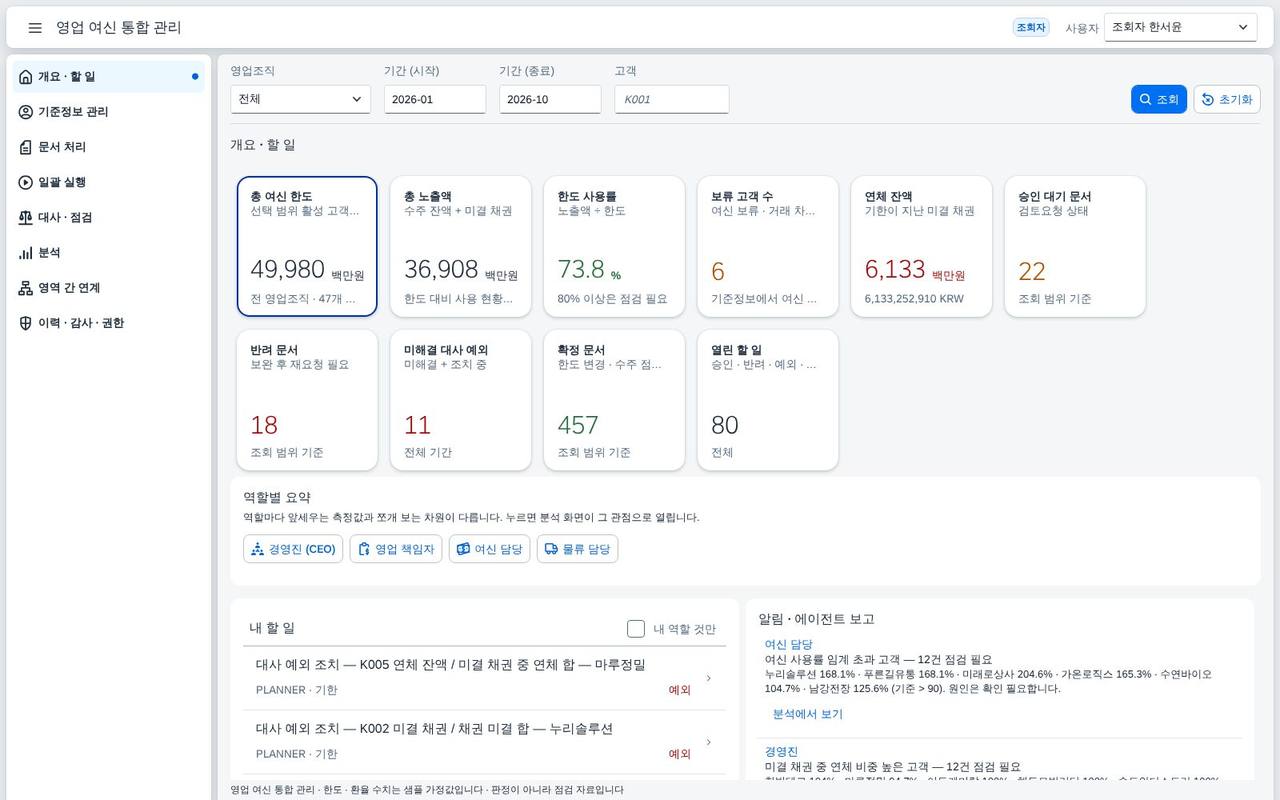Click the 여신 담당 role button

click(x=489, y=549)
